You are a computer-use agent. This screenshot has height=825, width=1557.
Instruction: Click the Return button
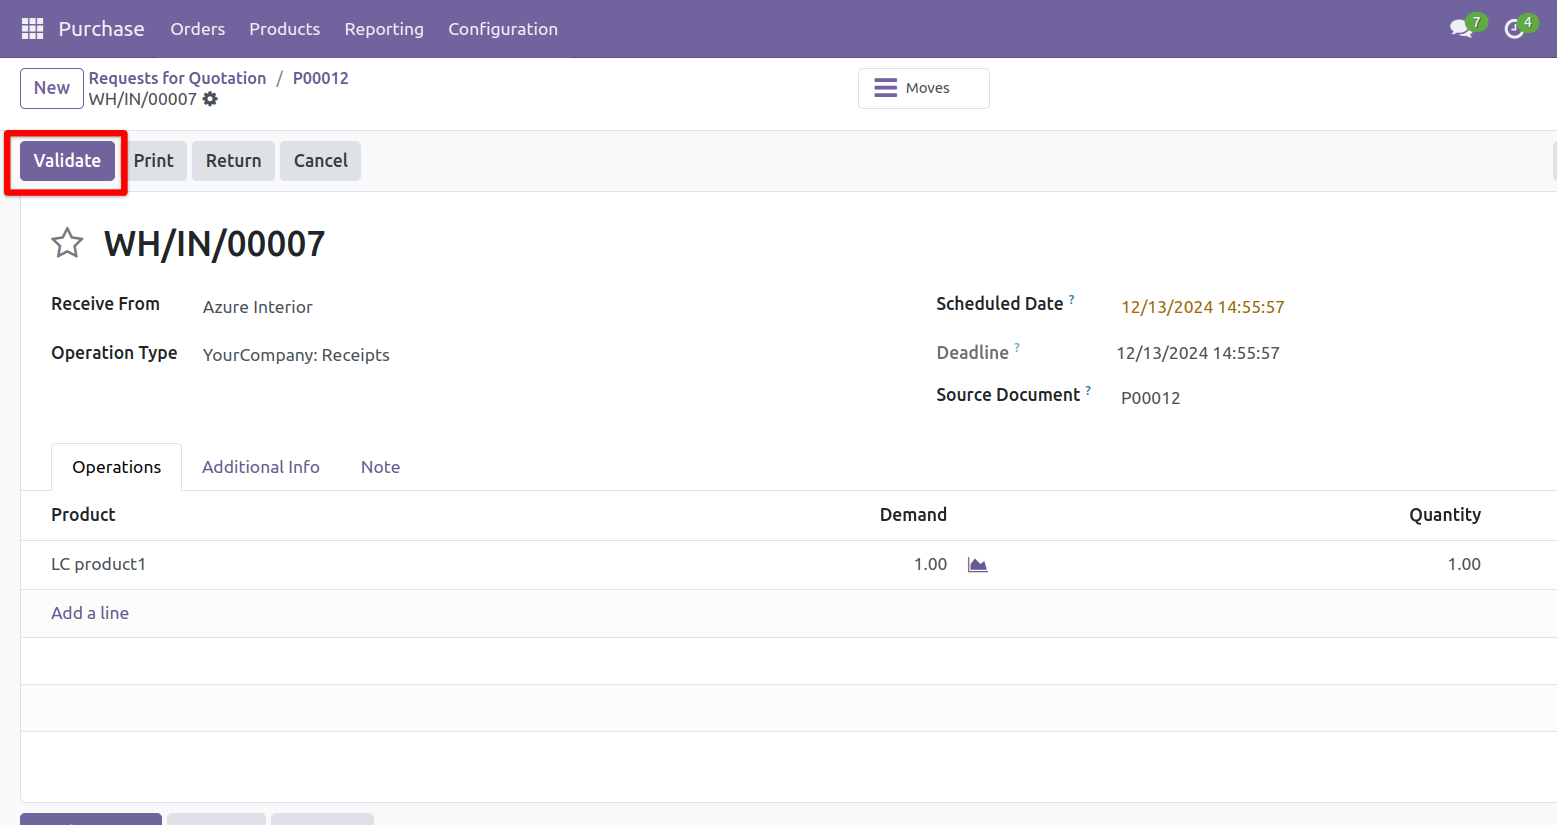coord(234,161)
